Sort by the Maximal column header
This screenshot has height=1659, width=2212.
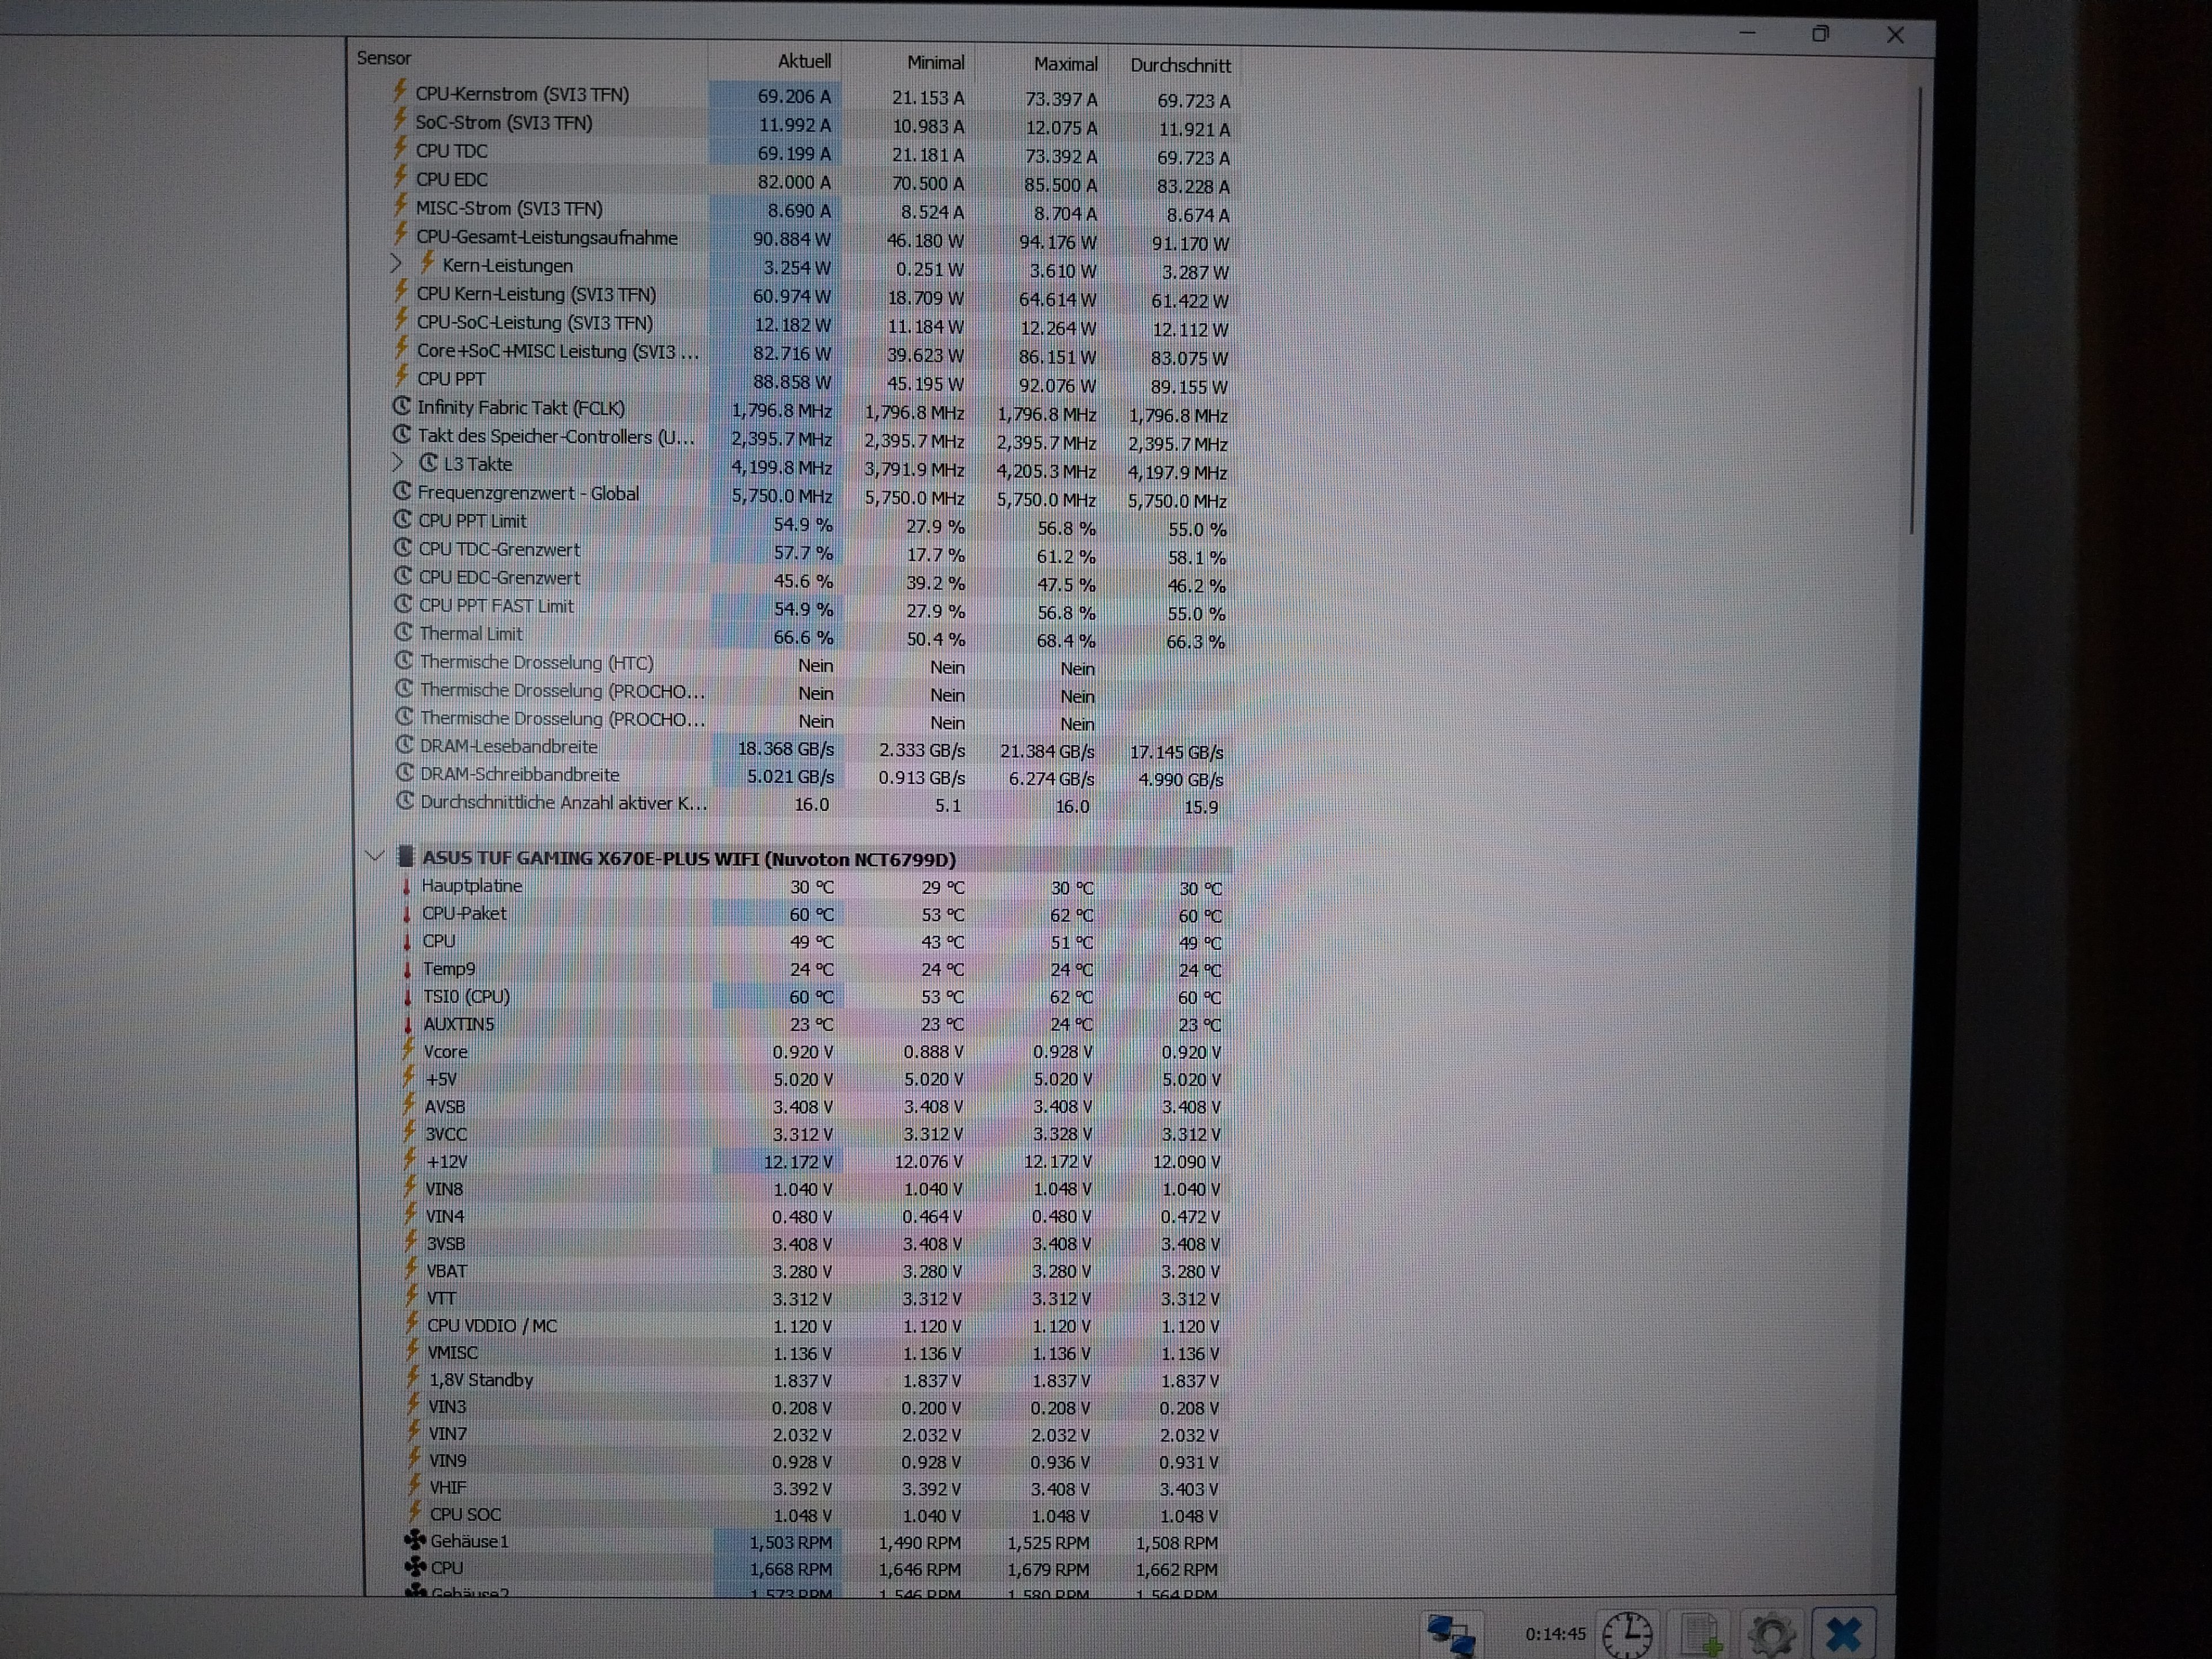1065,63
